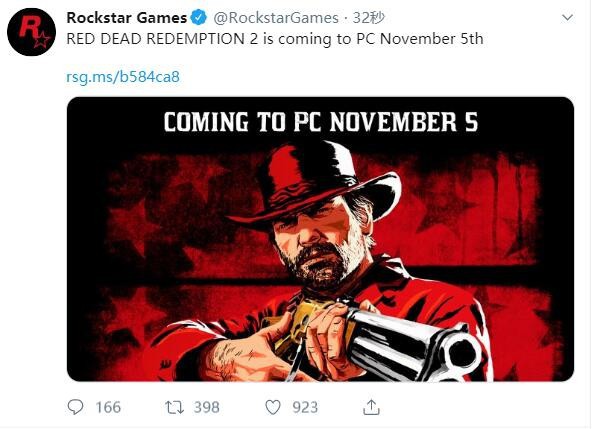The width and height of the screenshot is (599, 429).
Task: Click the 166 replies count
Action: point(108,407)
